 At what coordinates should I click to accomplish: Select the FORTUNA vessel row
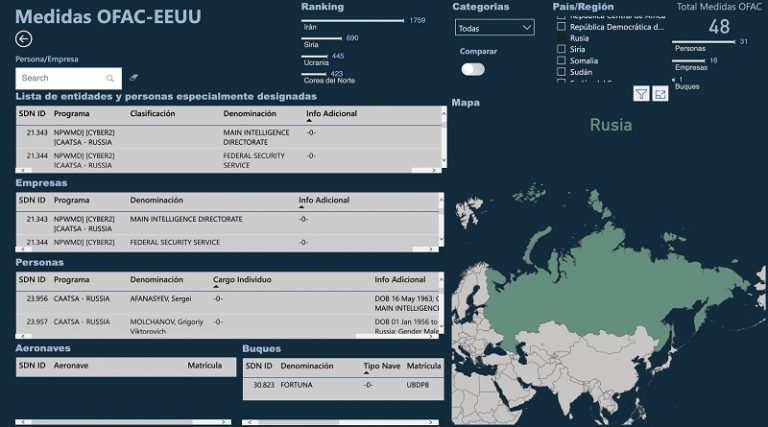click(343, 385)
